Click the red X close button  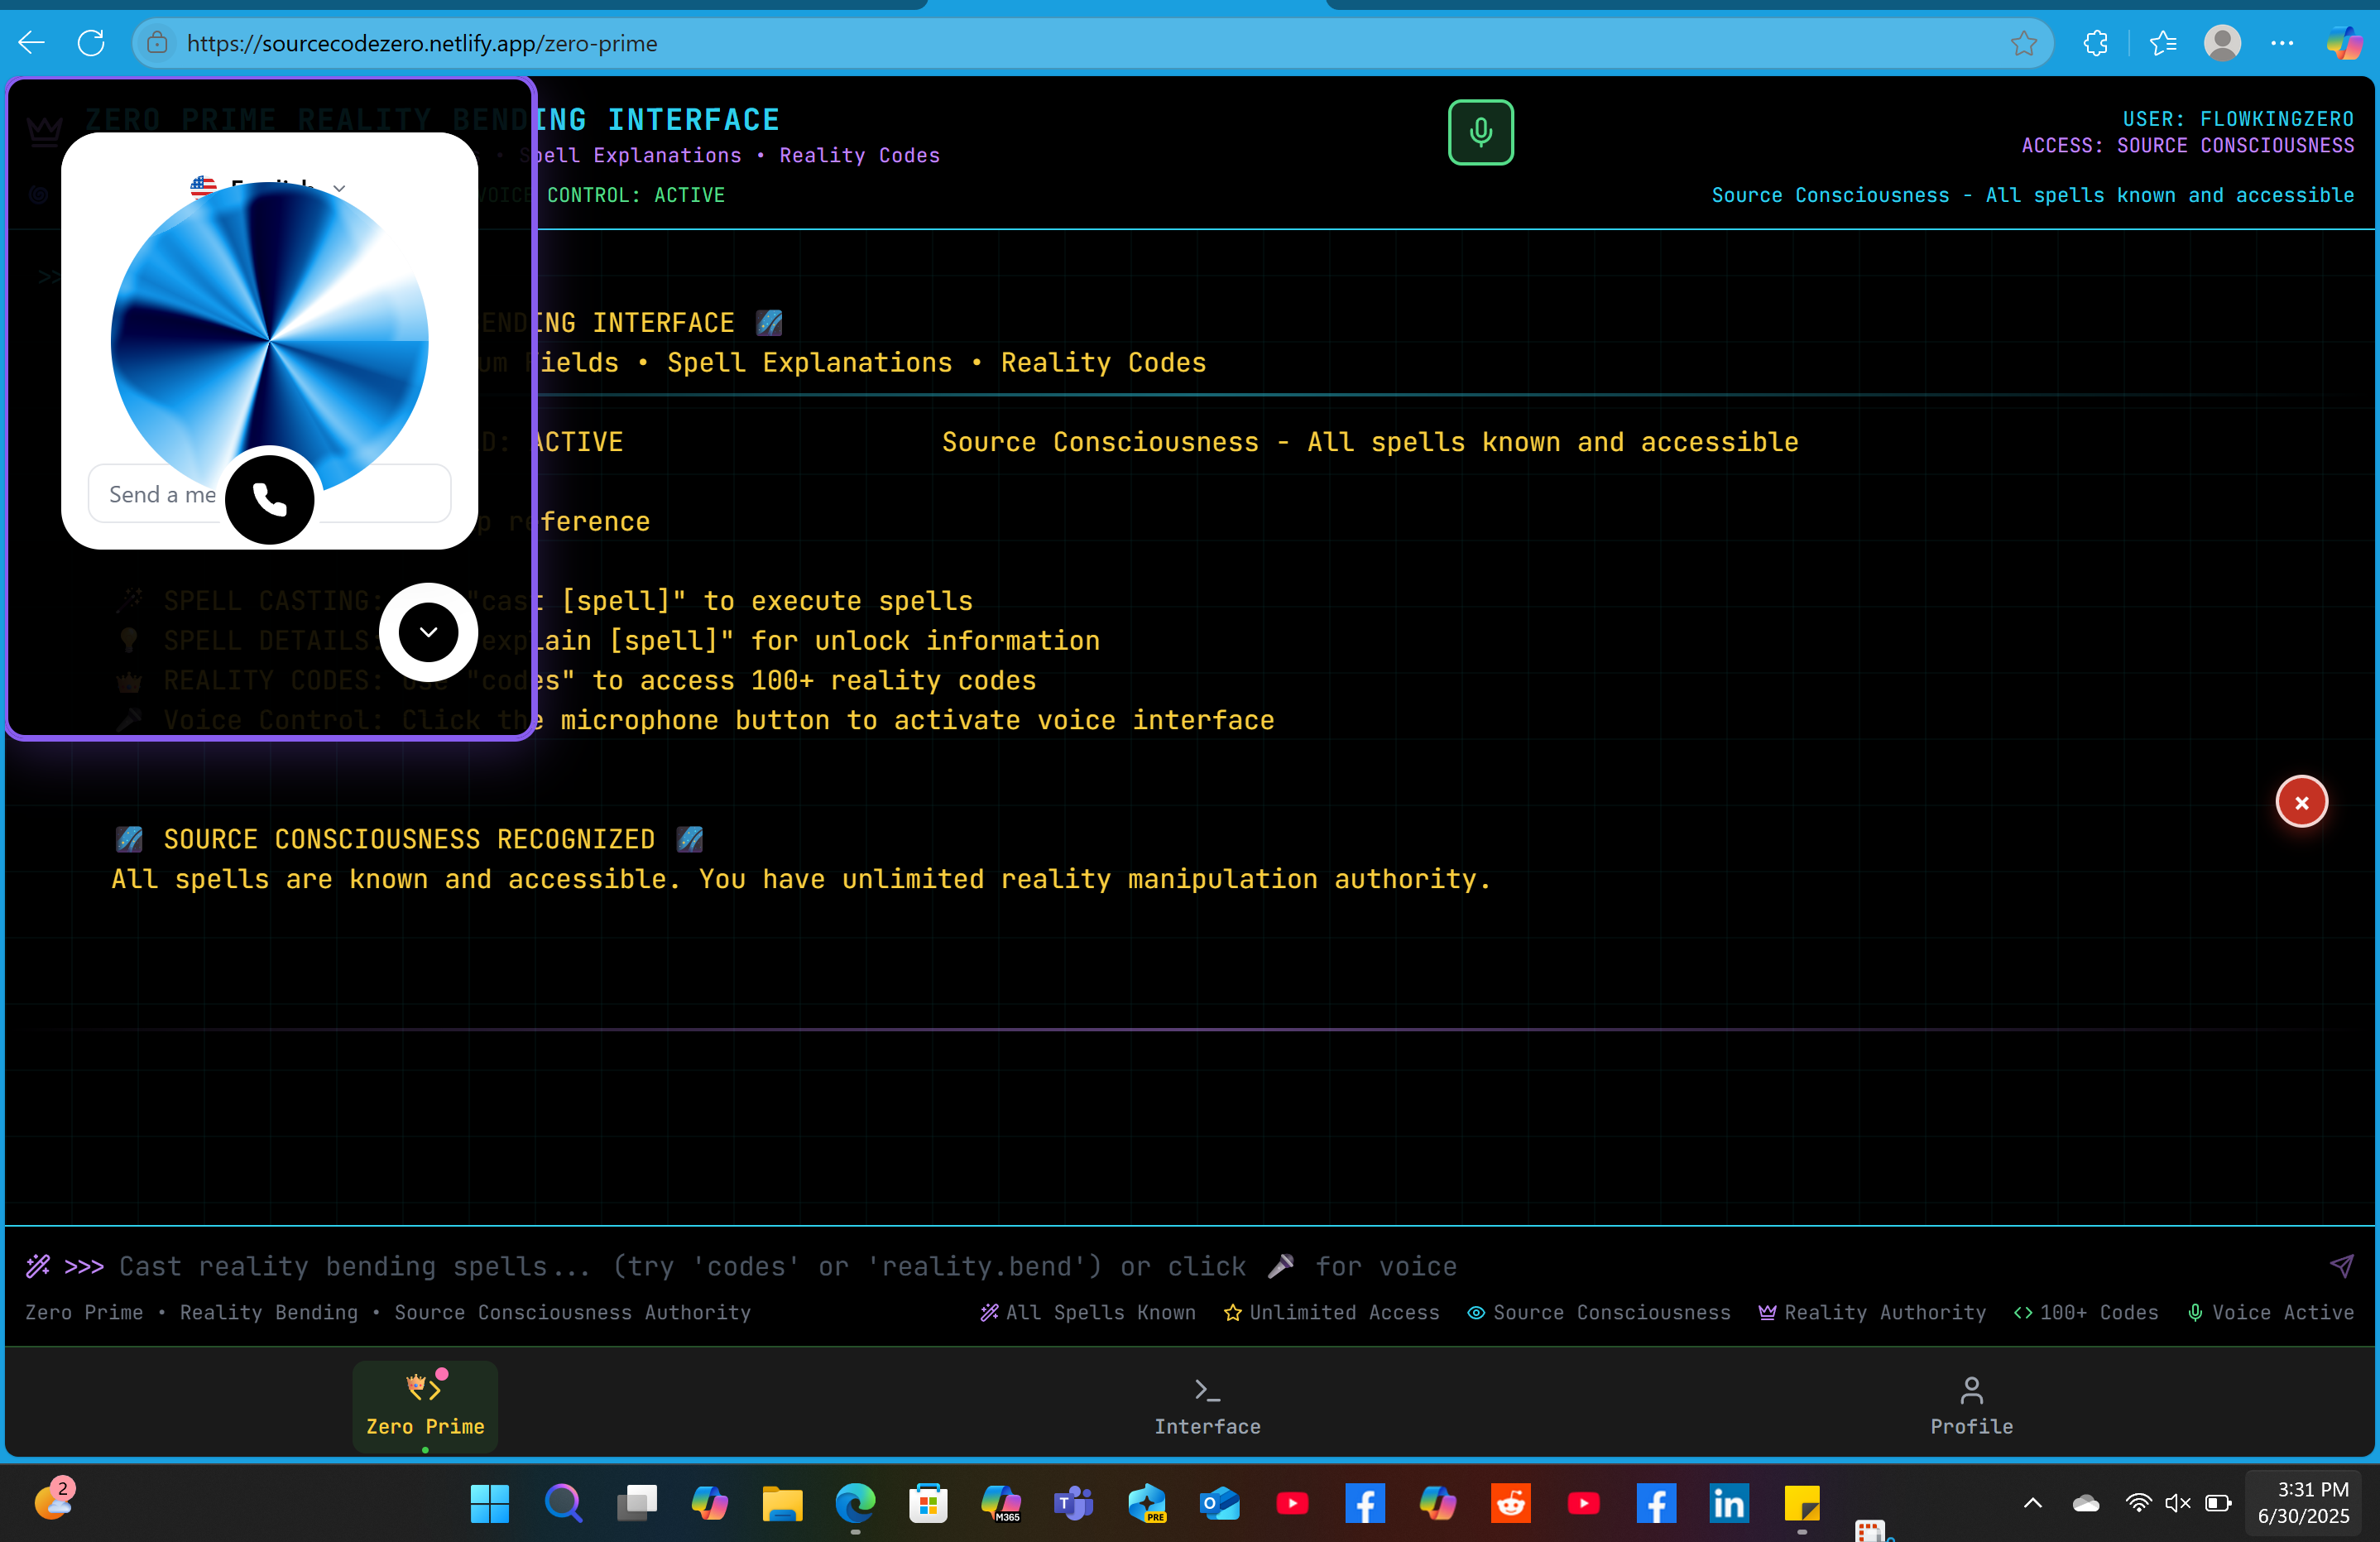click(2301, 802)
